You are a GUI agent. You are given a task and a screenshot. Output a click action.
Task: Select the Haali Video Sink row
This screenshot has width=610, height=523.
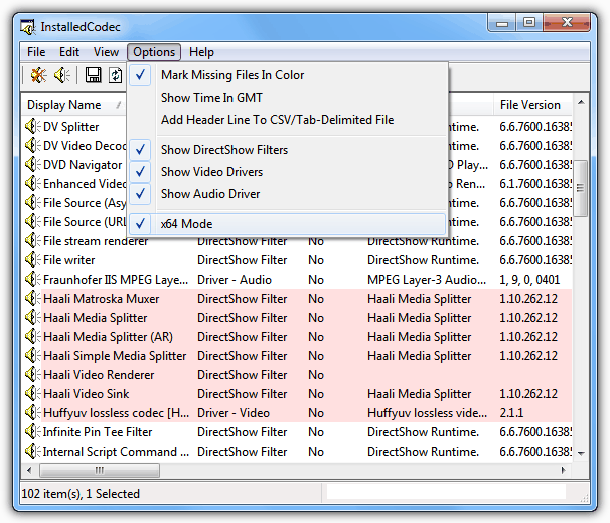pyautogui.click(x=297, y=393)
